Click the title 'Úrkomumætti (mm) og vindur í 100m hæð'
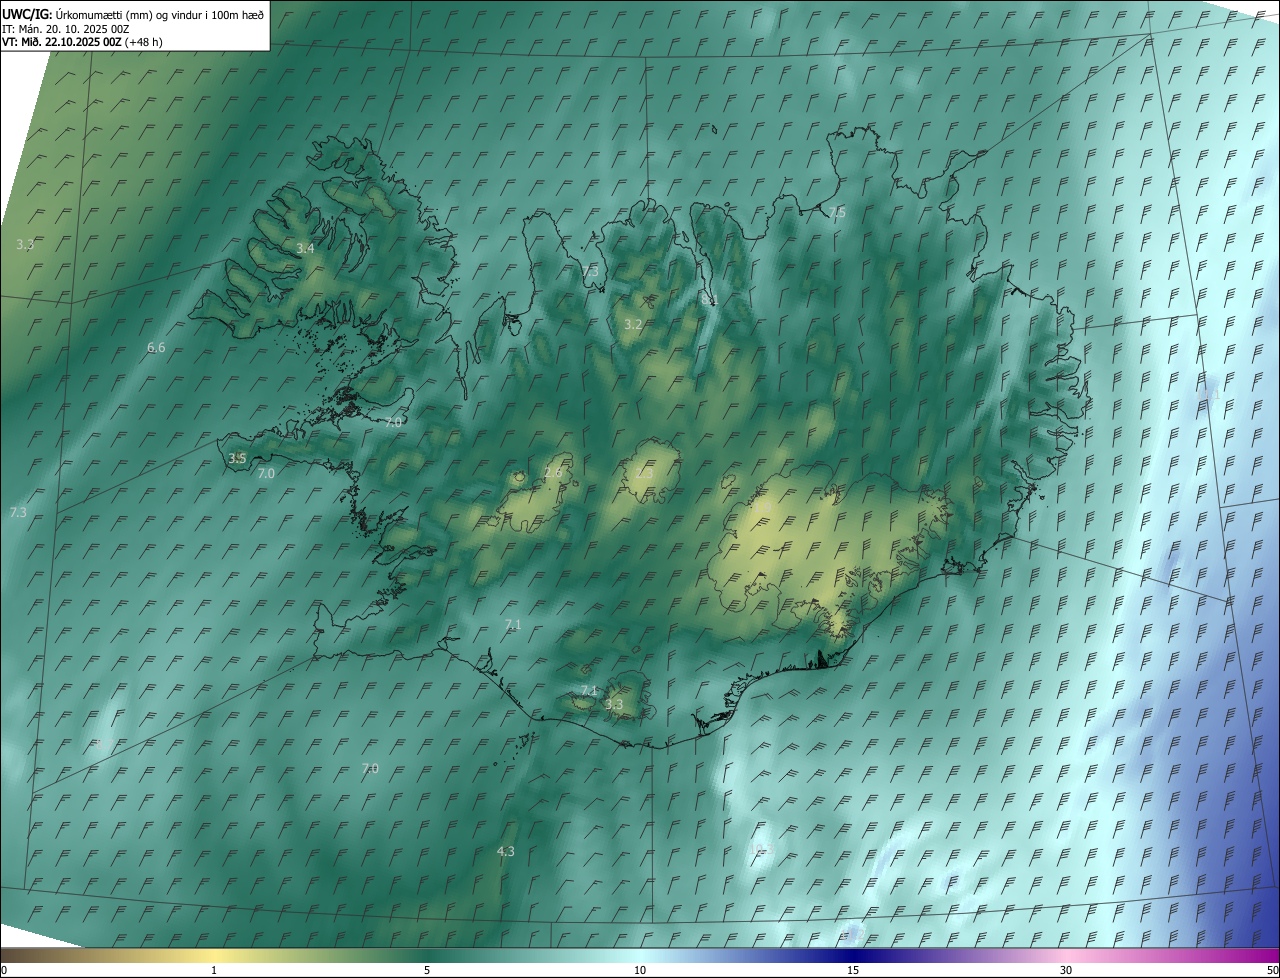The height and width of the screenshot is (978, 1280). [160, 14]
